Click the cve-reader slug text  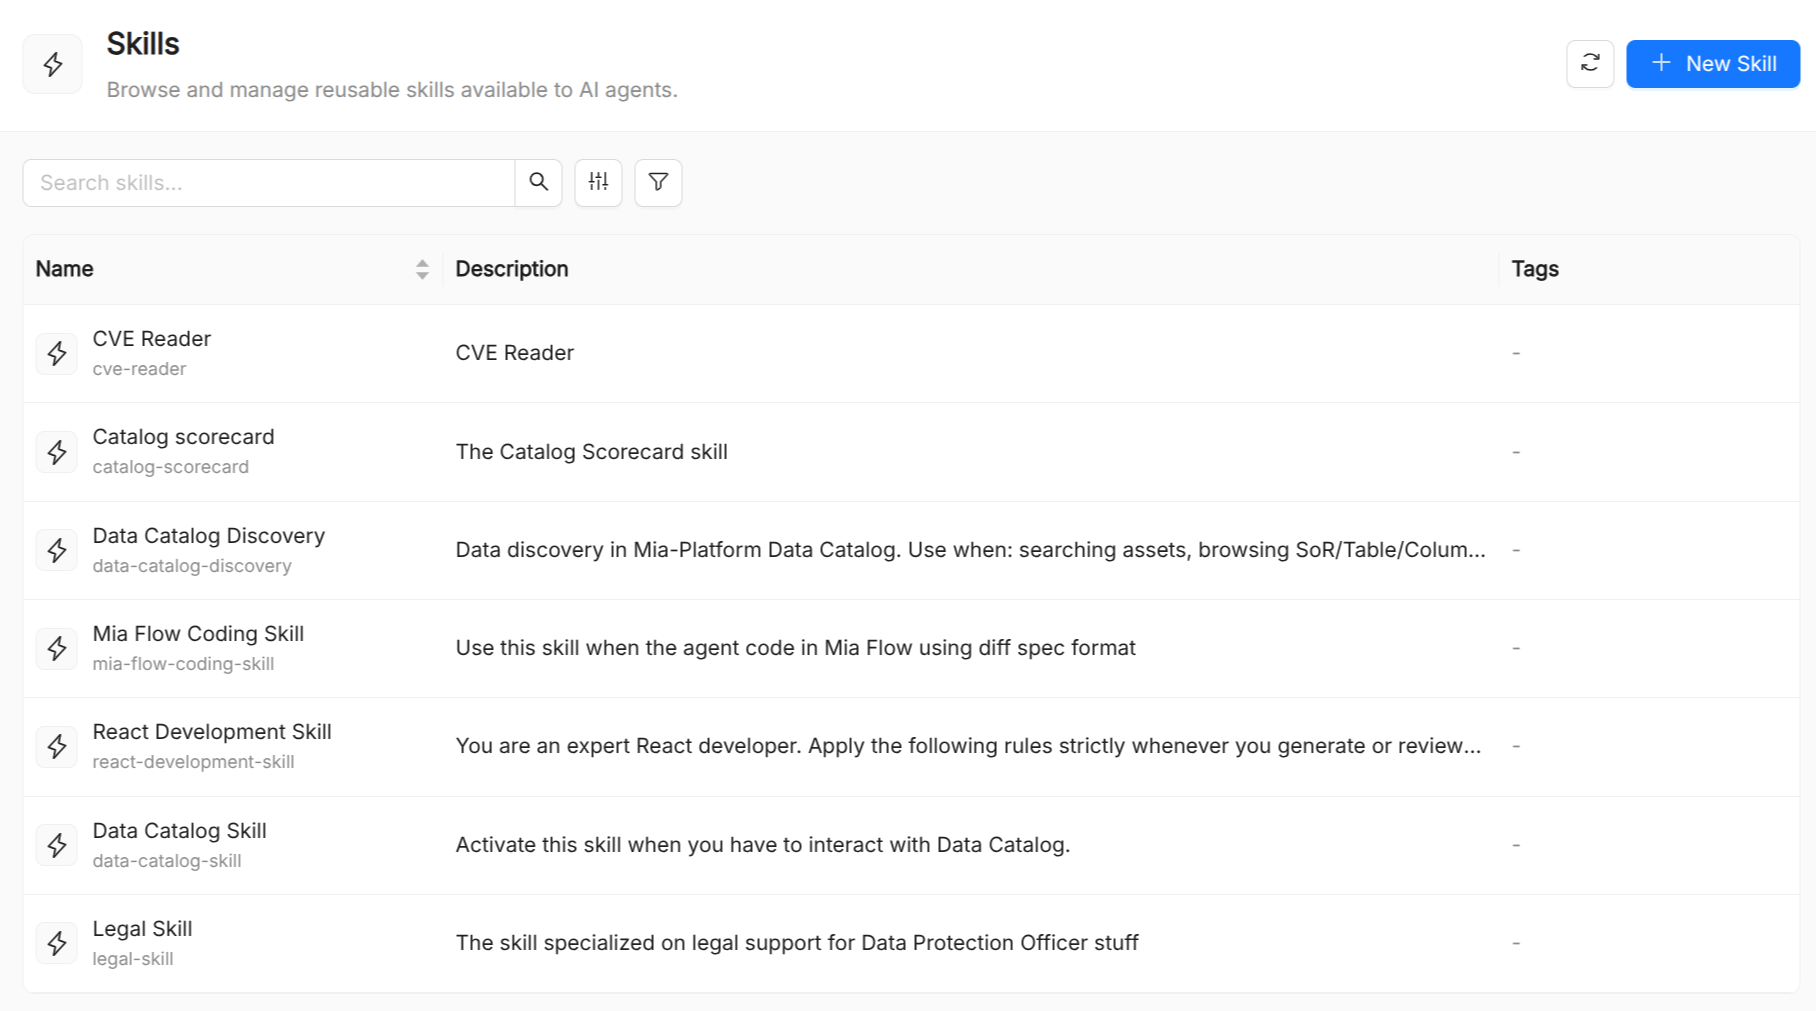pos(140,369)
